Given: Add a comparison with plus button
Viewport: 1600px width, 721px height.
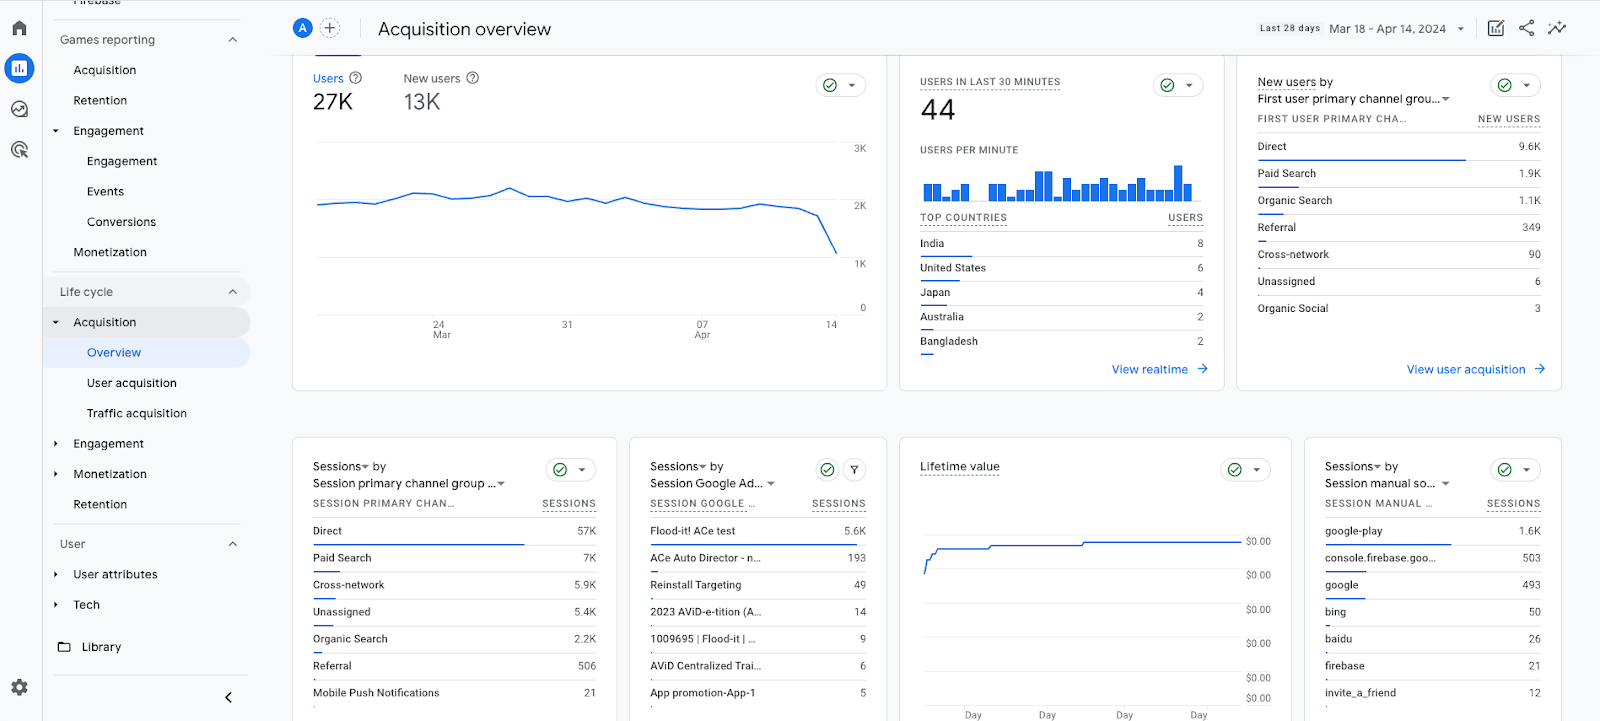Looking at the screenshot, I should [x=330, y=28].
